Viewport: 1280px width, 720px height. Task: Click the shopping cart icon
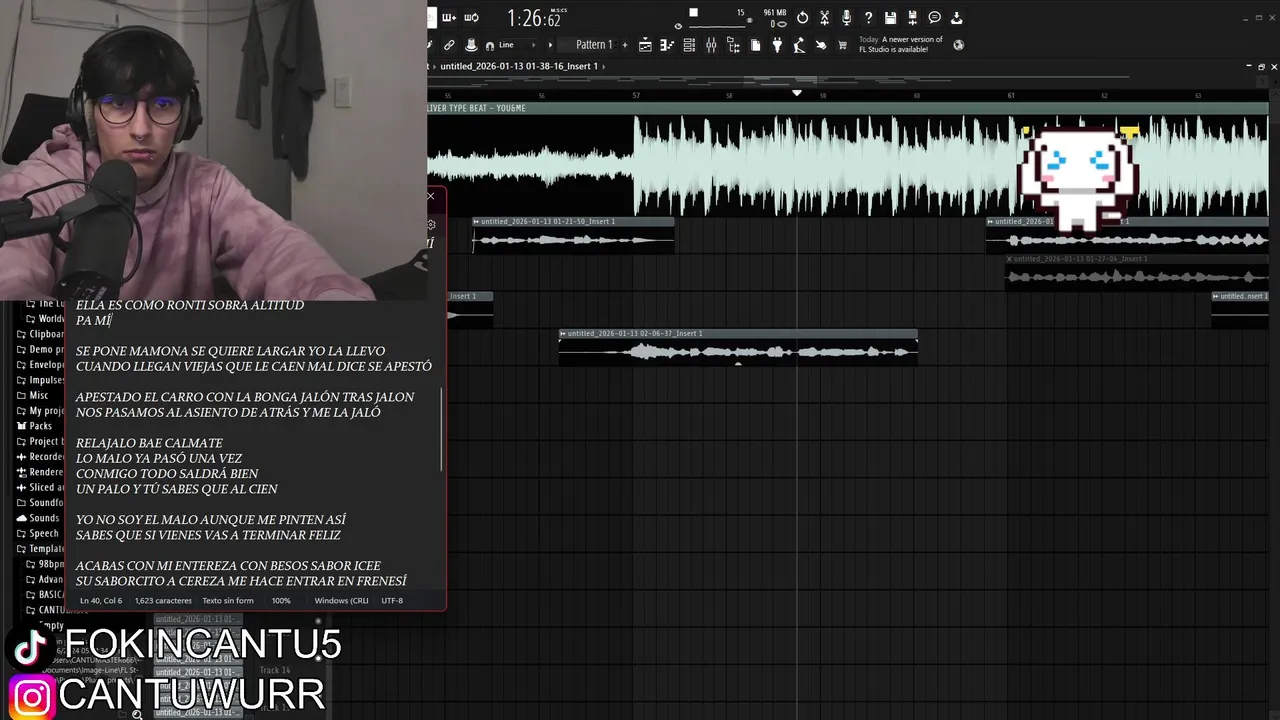pyautogui.click(x=842, y=45)
